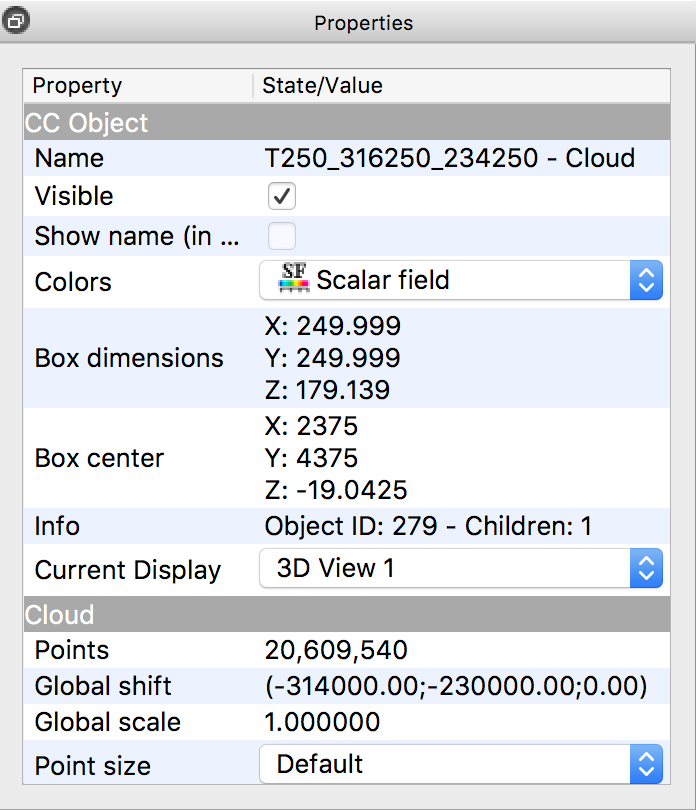Click the cloud name value T250_316250_234250

449,158
